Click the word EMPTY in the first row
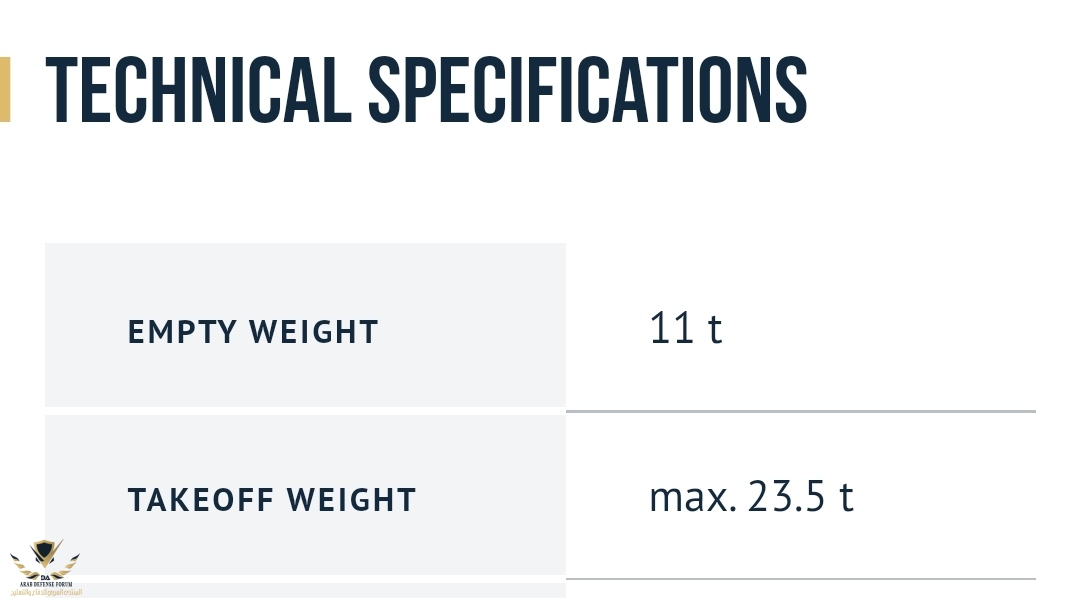 click(x=183, y=332)
